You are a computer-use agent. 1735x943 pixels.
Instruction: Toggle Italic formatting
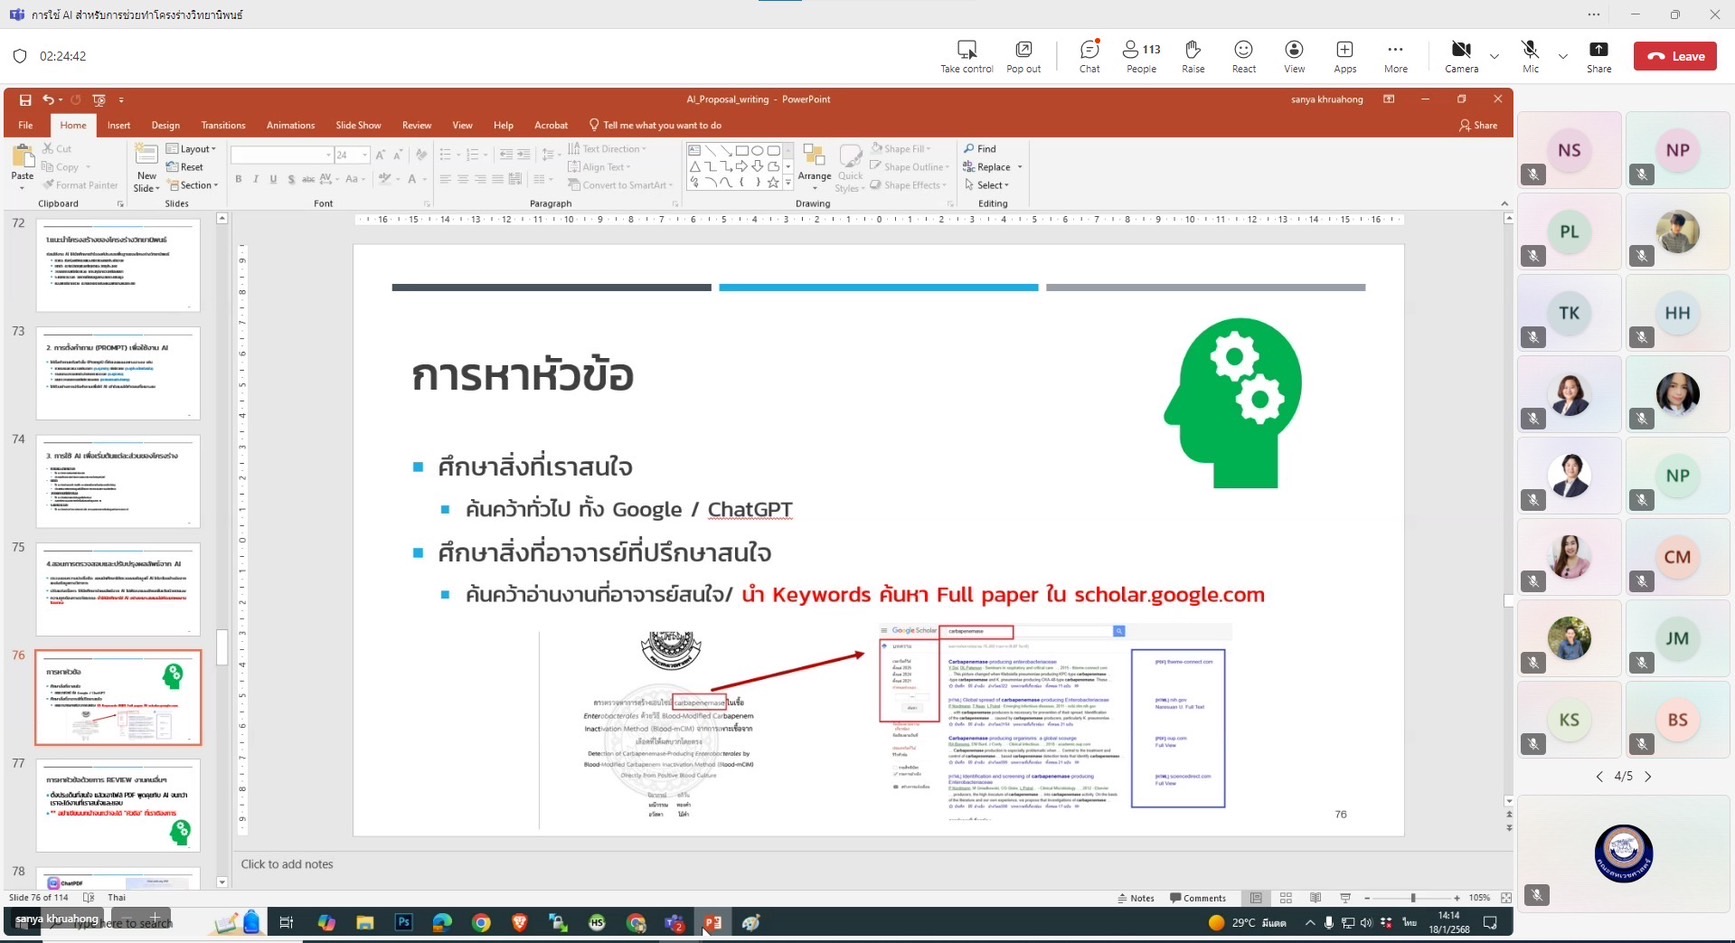(256, 180)
